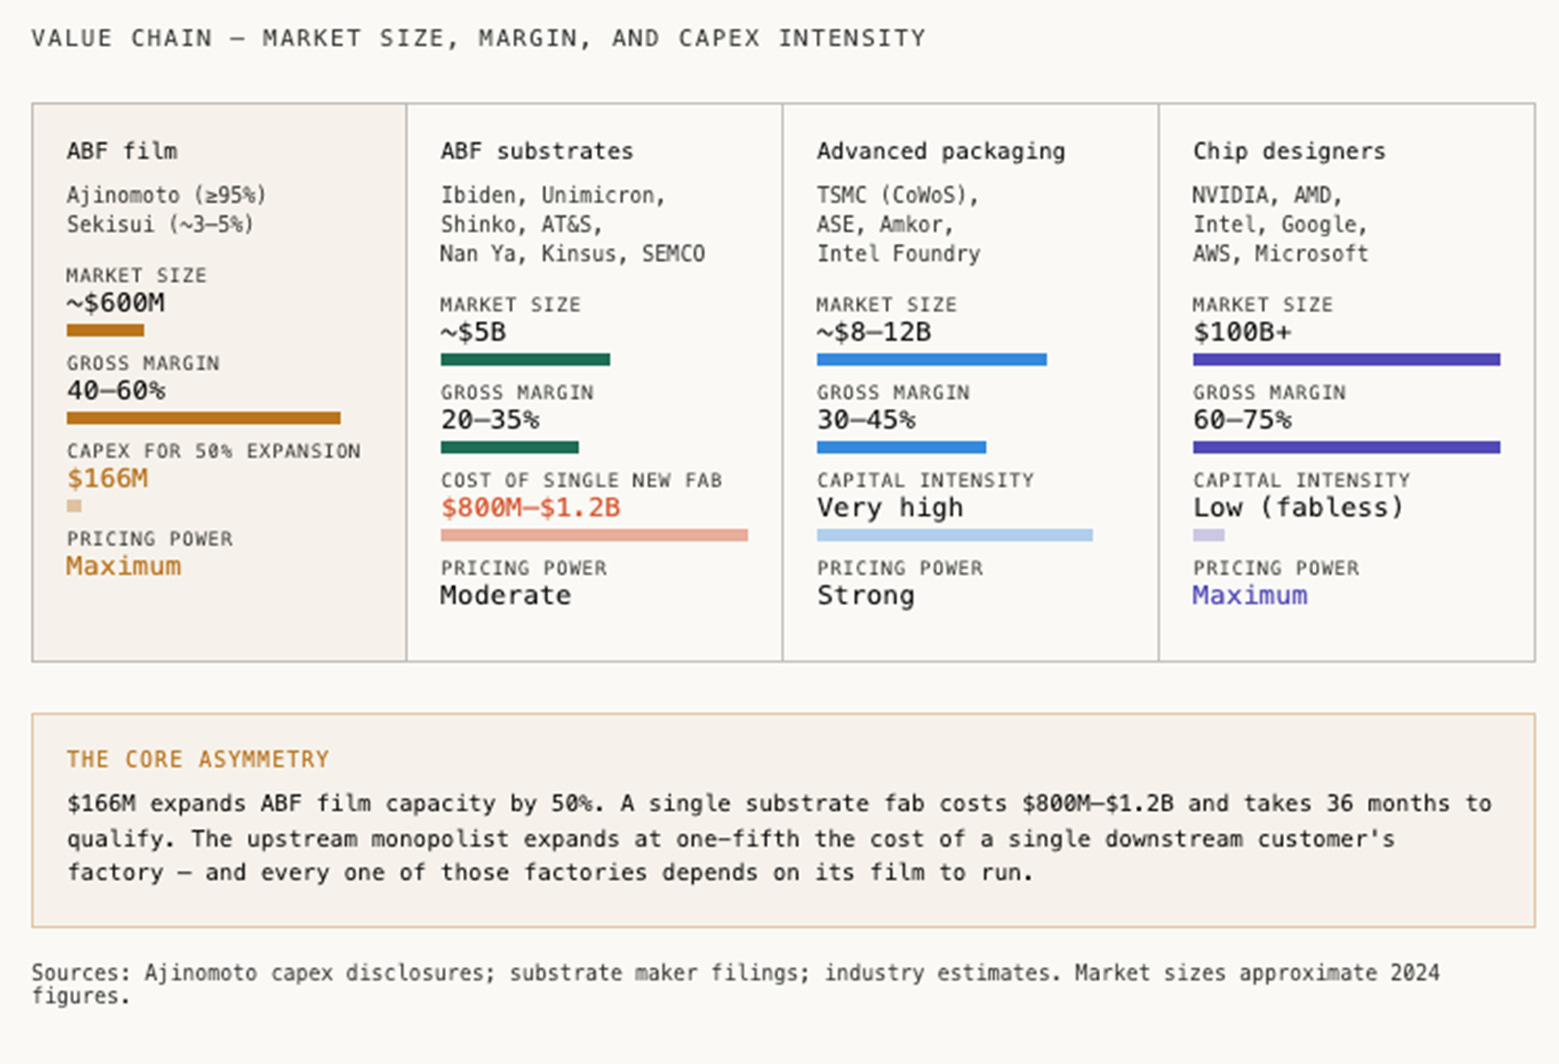Click the orange market size bar under "~$600M"
This screenshot has width=1559, height=1064.
click(105, 330)
